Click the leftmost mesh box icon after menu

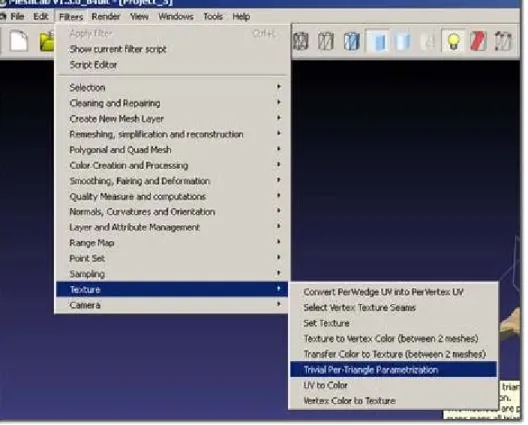pos(300,41)
